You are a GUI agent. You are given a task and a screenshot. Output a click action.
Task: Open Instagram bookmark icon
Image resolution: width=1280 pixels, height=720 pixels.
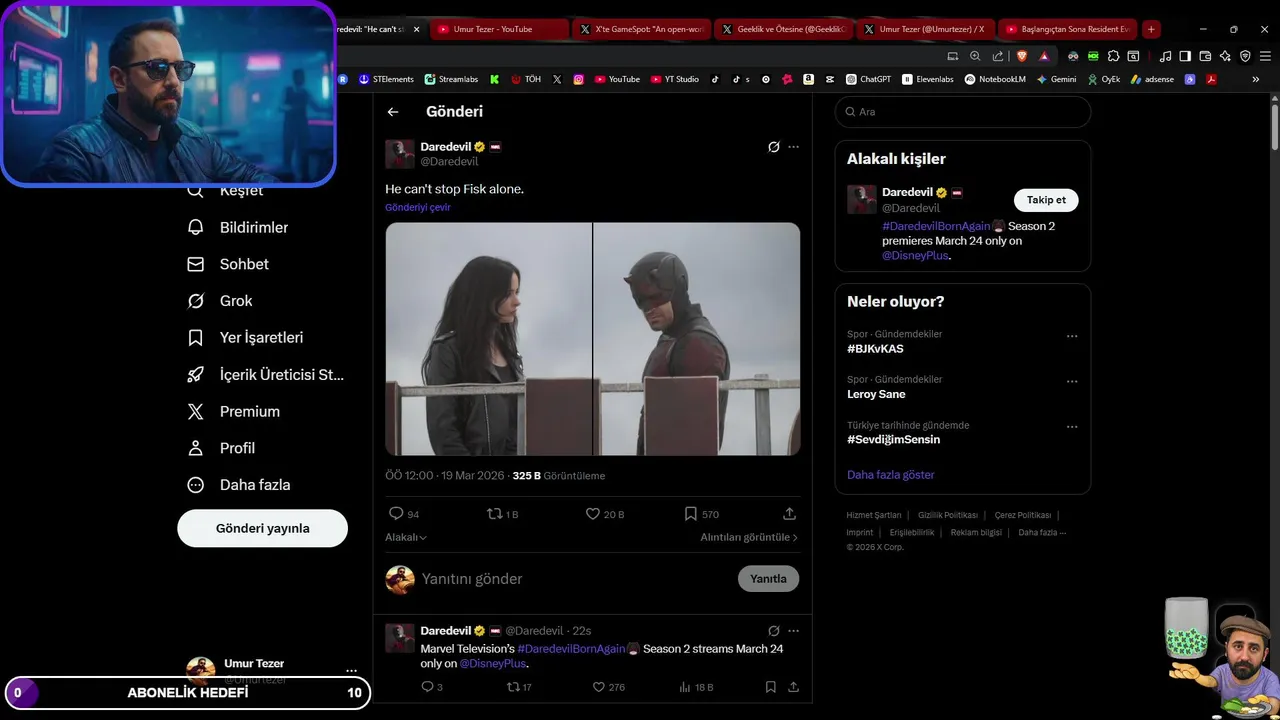[579, 79]
